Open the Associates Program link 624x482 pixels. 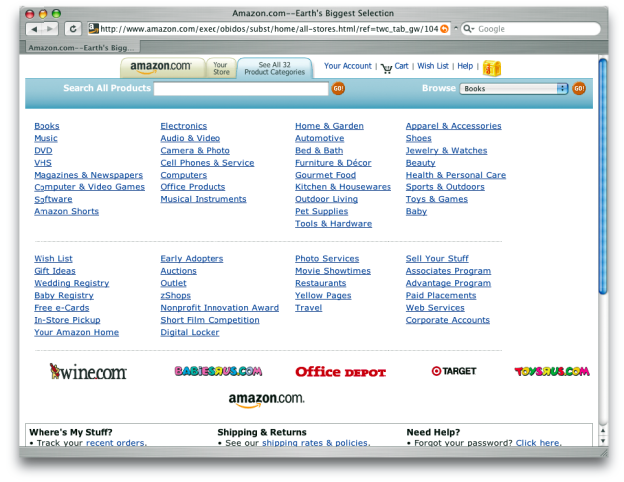click(x=448, y=271)
